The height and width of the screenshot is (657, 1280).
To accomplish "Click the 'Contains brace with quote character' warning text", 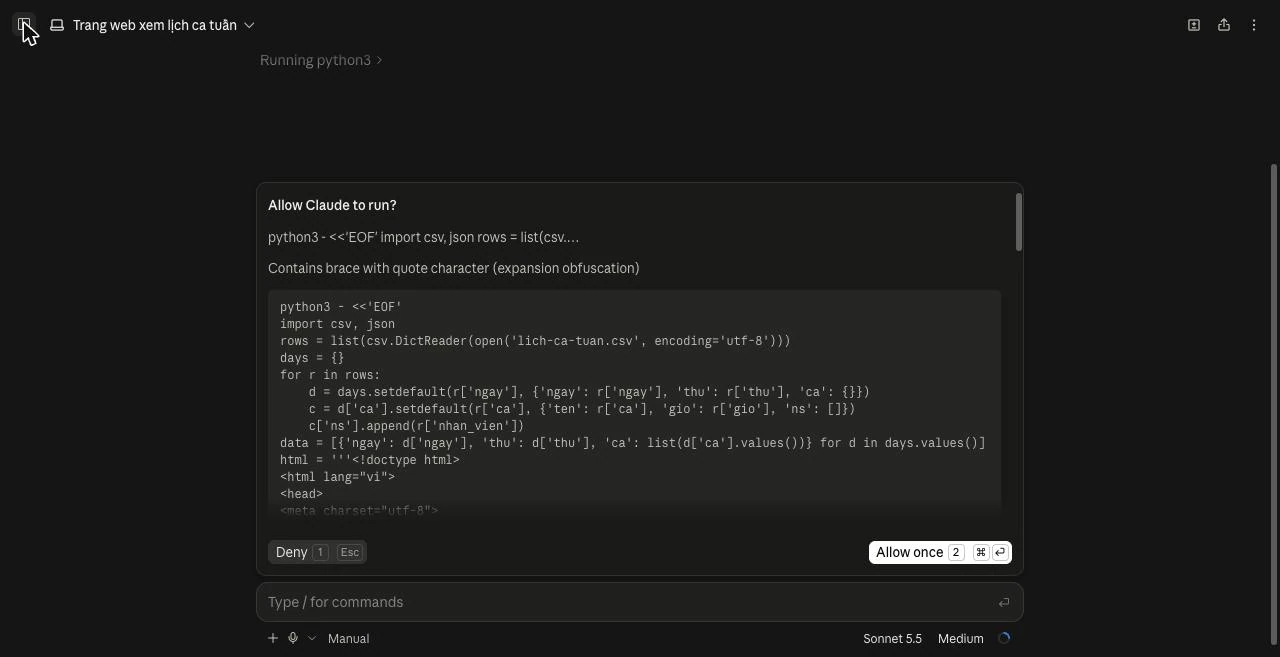I will (x=453, y=268).
